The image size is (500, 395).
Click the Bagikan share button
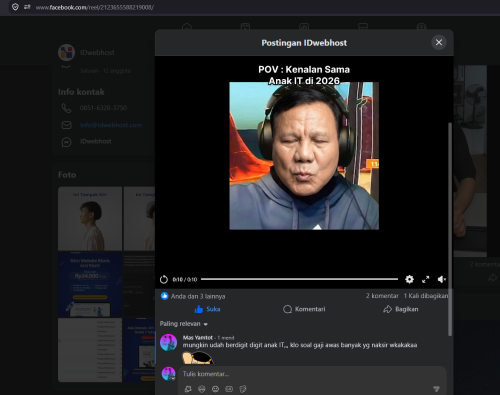click(x=401, y=309)
